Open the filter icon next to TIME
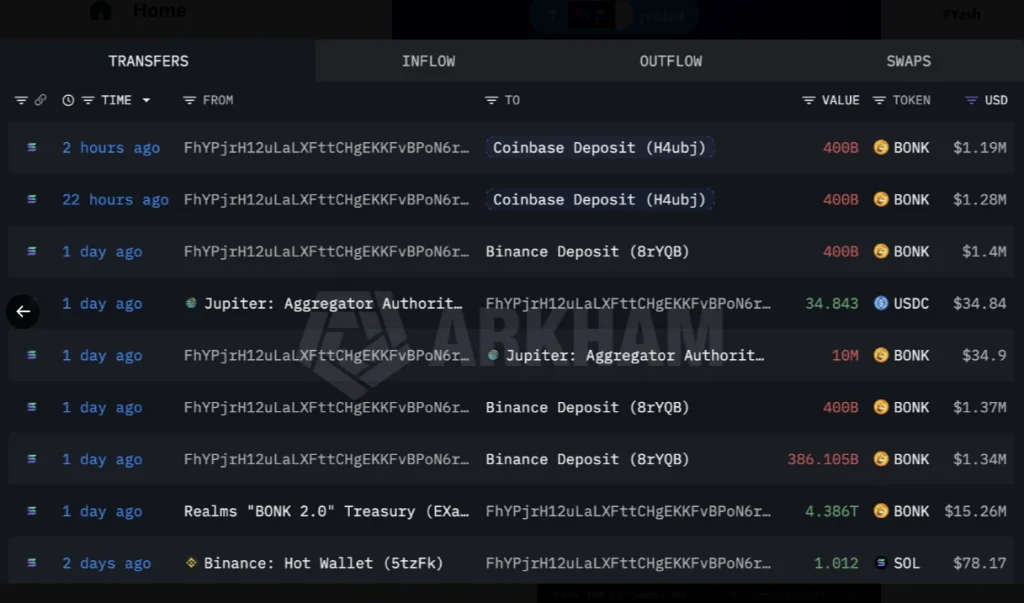Screen dimensions: 1024x603 (88, 100)
